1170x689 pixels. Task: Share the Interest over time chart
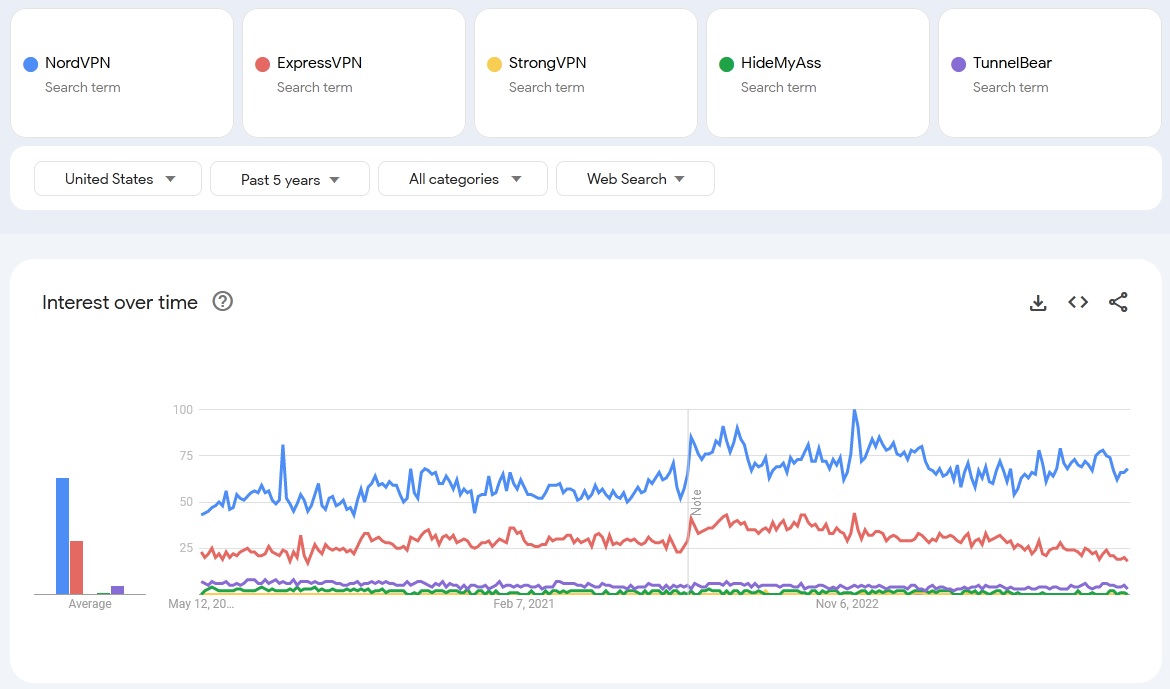tap(1118, 302)
